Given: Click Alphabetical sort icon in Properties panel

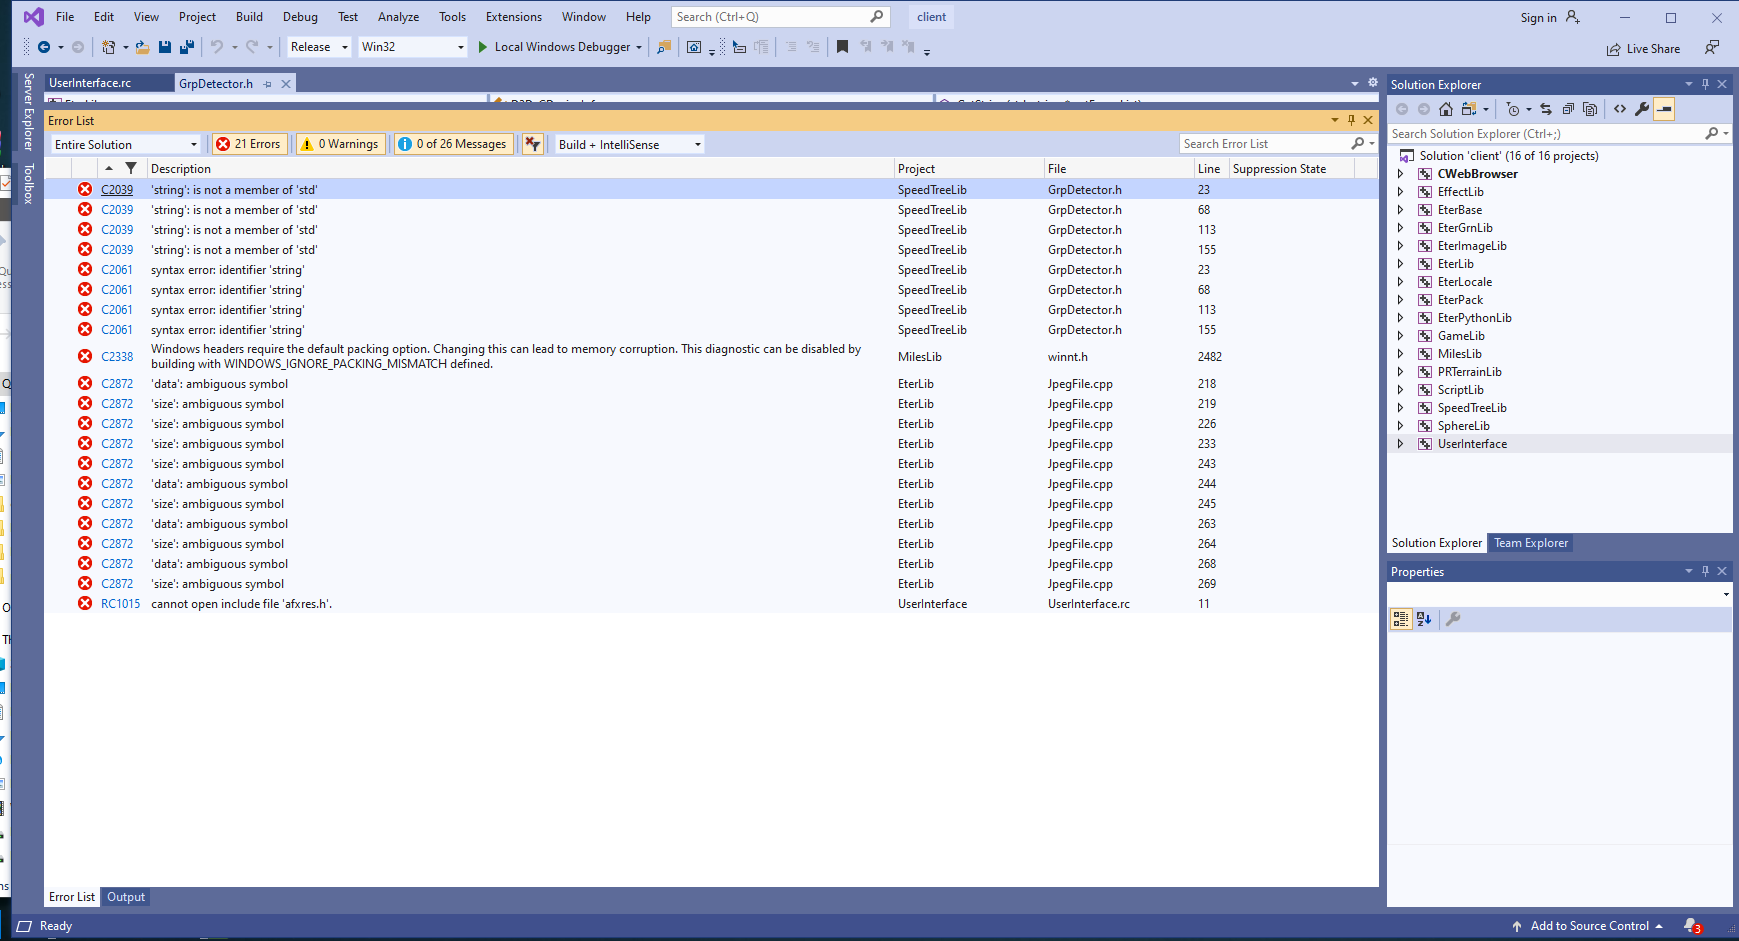Looking at the screenshot, I should point(1424,619).
